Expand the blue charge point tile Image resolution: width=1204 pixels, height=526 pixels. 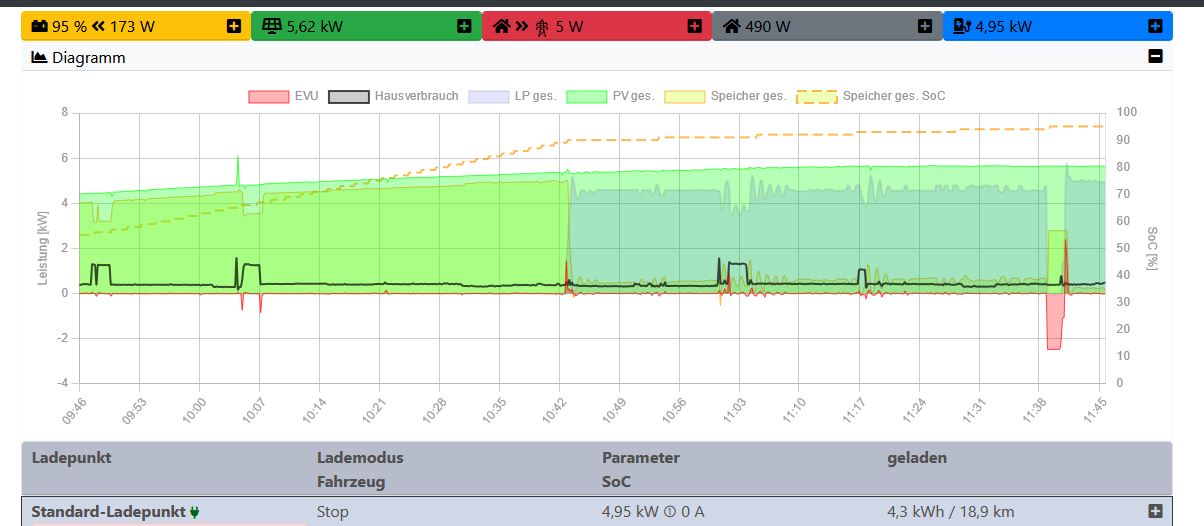coord(1155,26)
